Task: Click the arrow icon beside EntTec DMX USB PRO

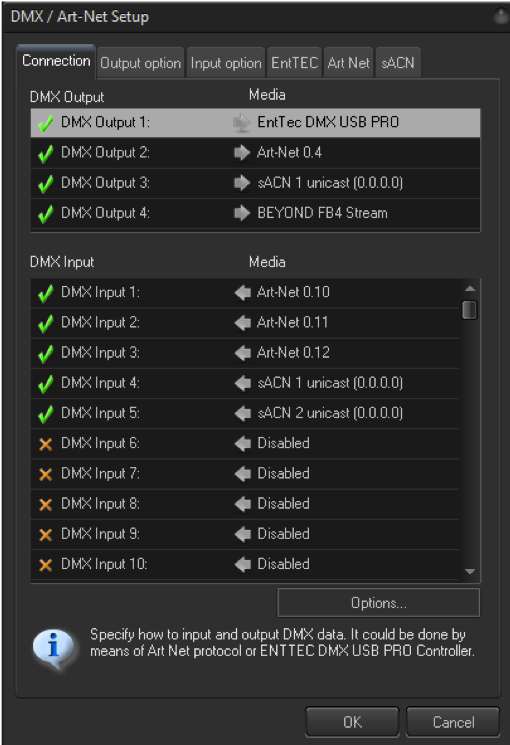Action: pos(242,123)
